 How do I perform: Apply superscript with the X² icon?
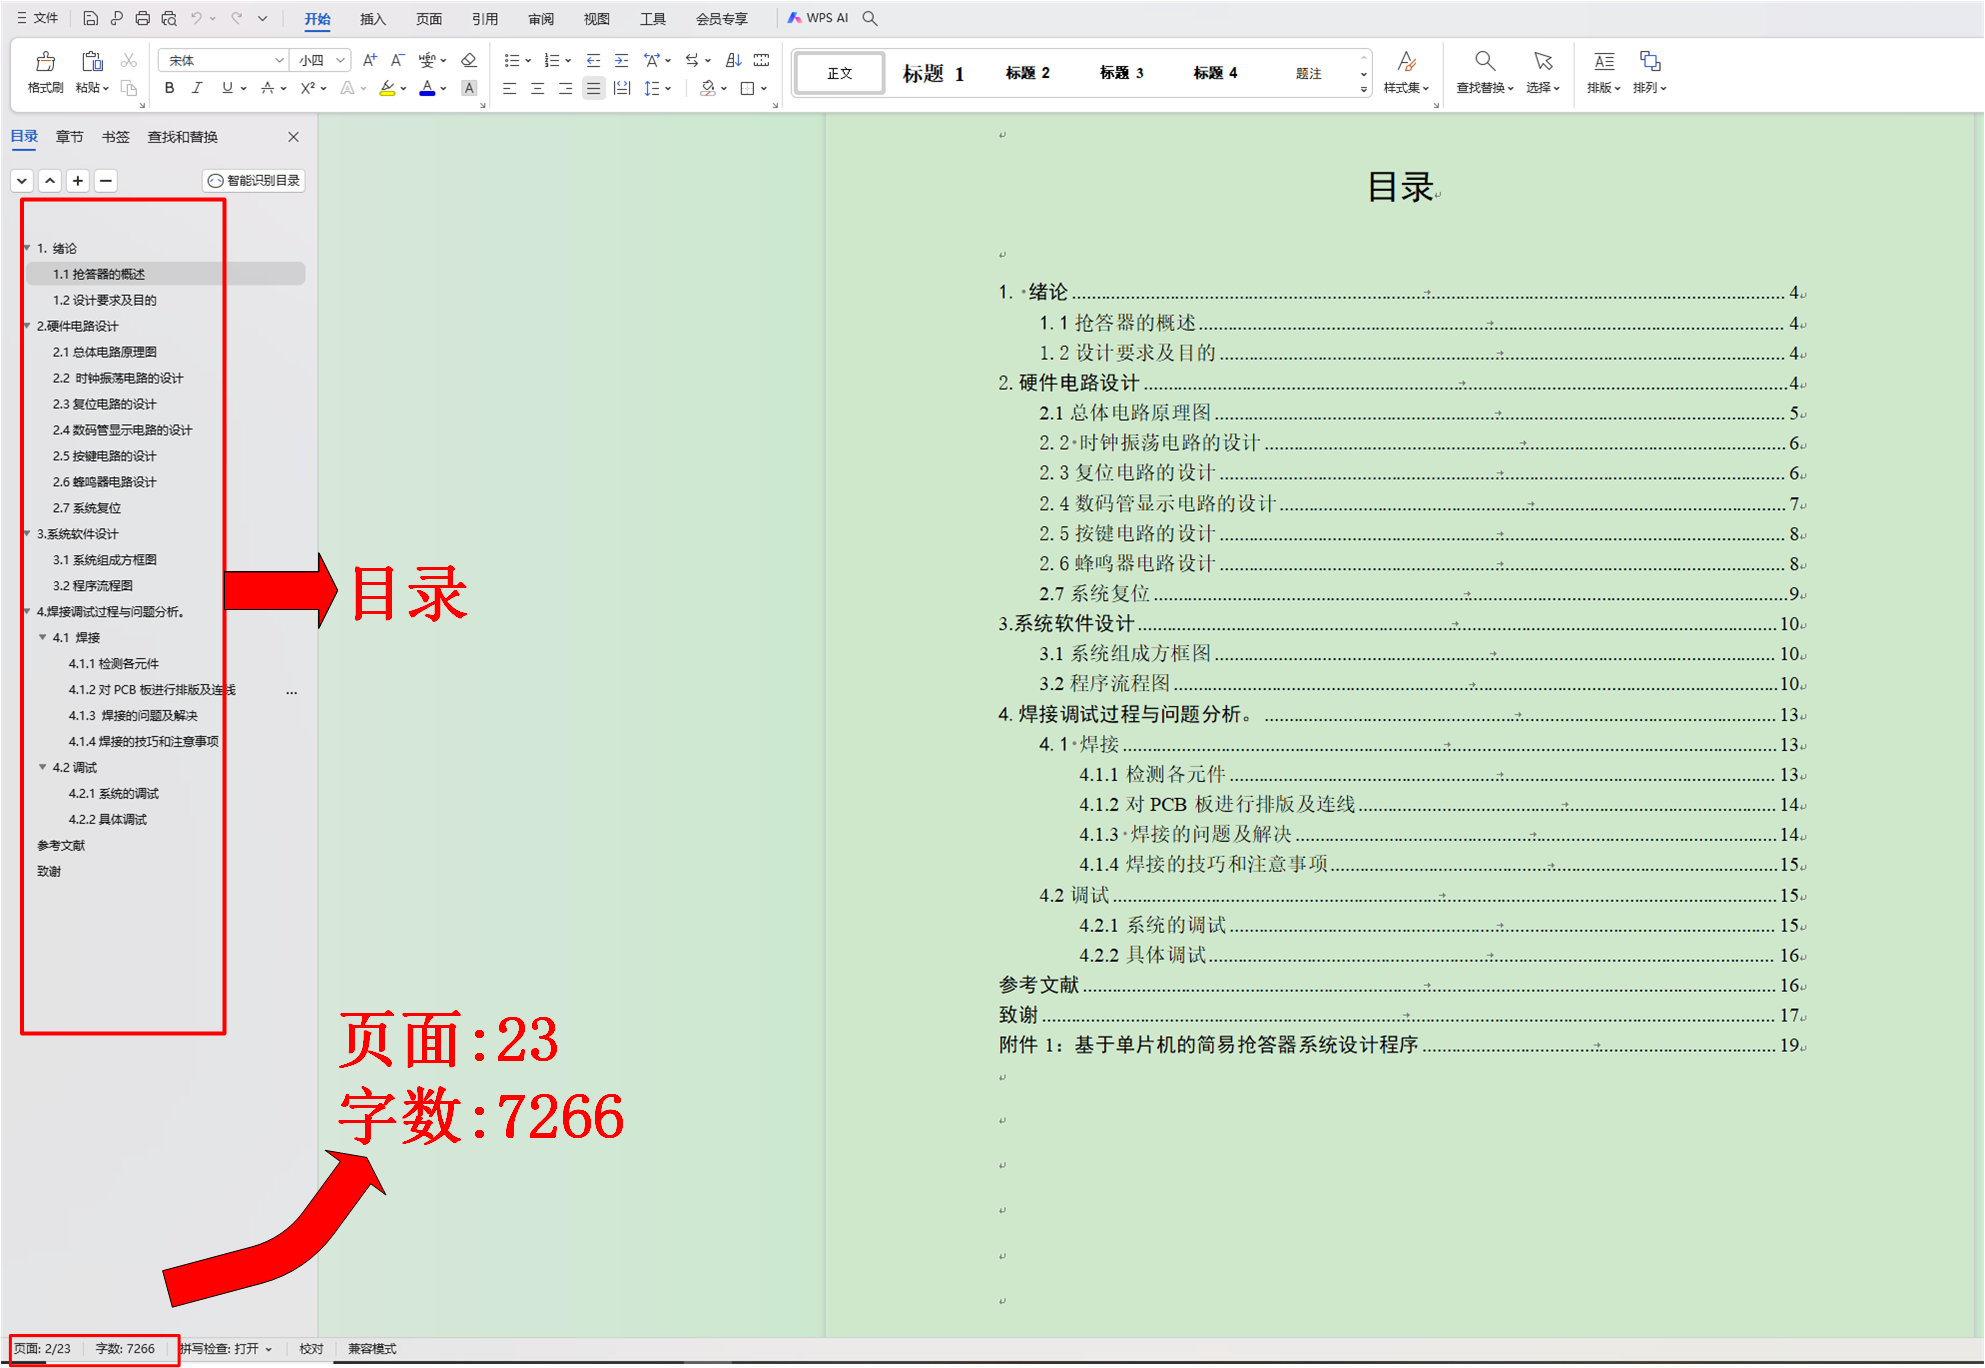[x=307, y=88]
